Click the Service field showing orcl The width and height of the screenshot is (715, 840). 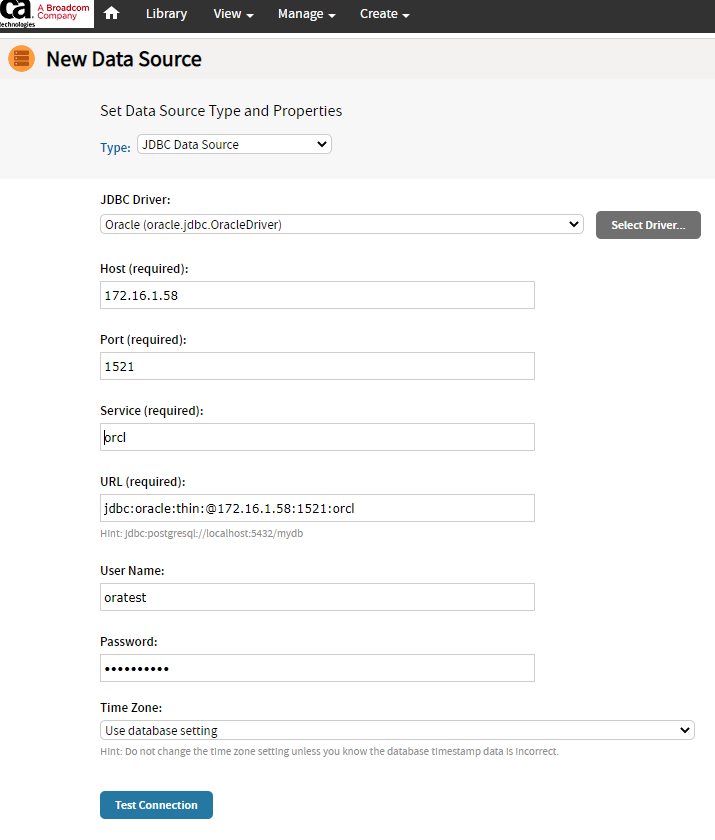point(317,436)
